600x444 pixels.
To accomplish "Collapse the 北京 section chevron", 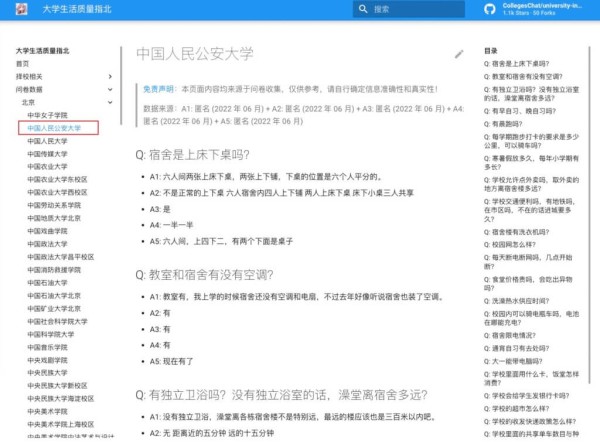I will pos(110,102).
